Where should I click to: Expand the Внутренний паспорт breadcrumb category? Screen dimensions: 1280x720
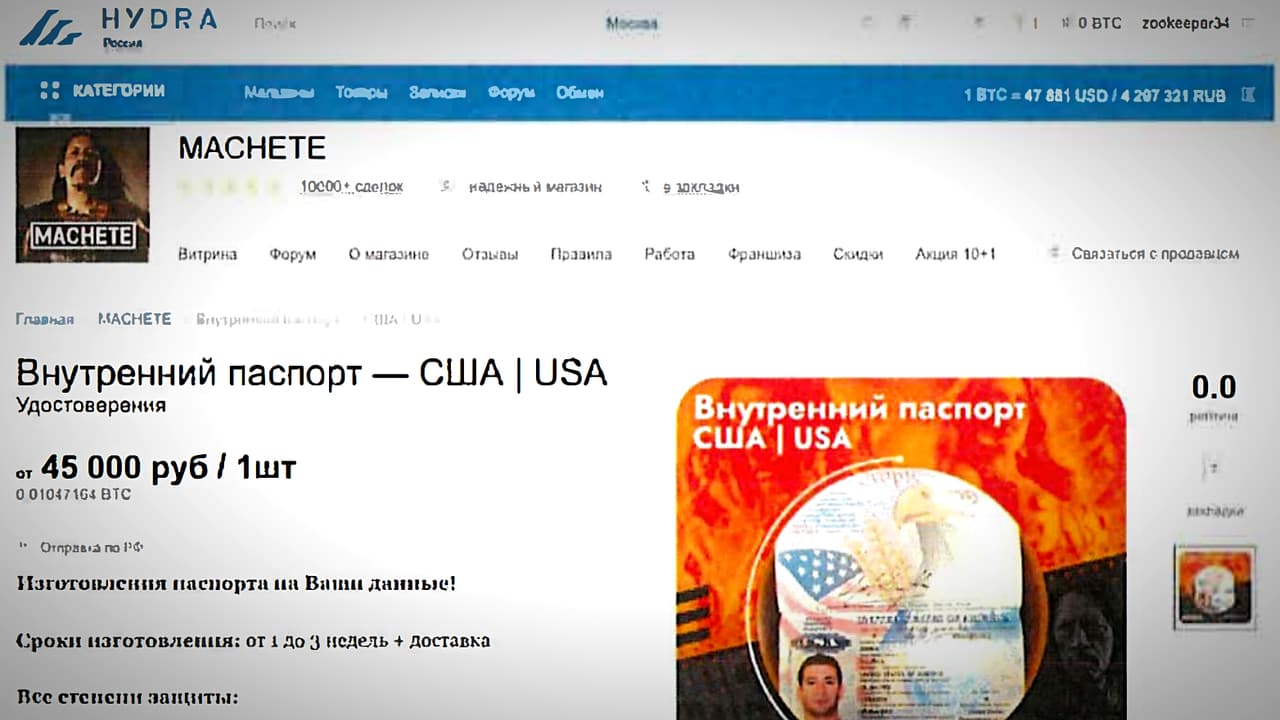point(268,318)
